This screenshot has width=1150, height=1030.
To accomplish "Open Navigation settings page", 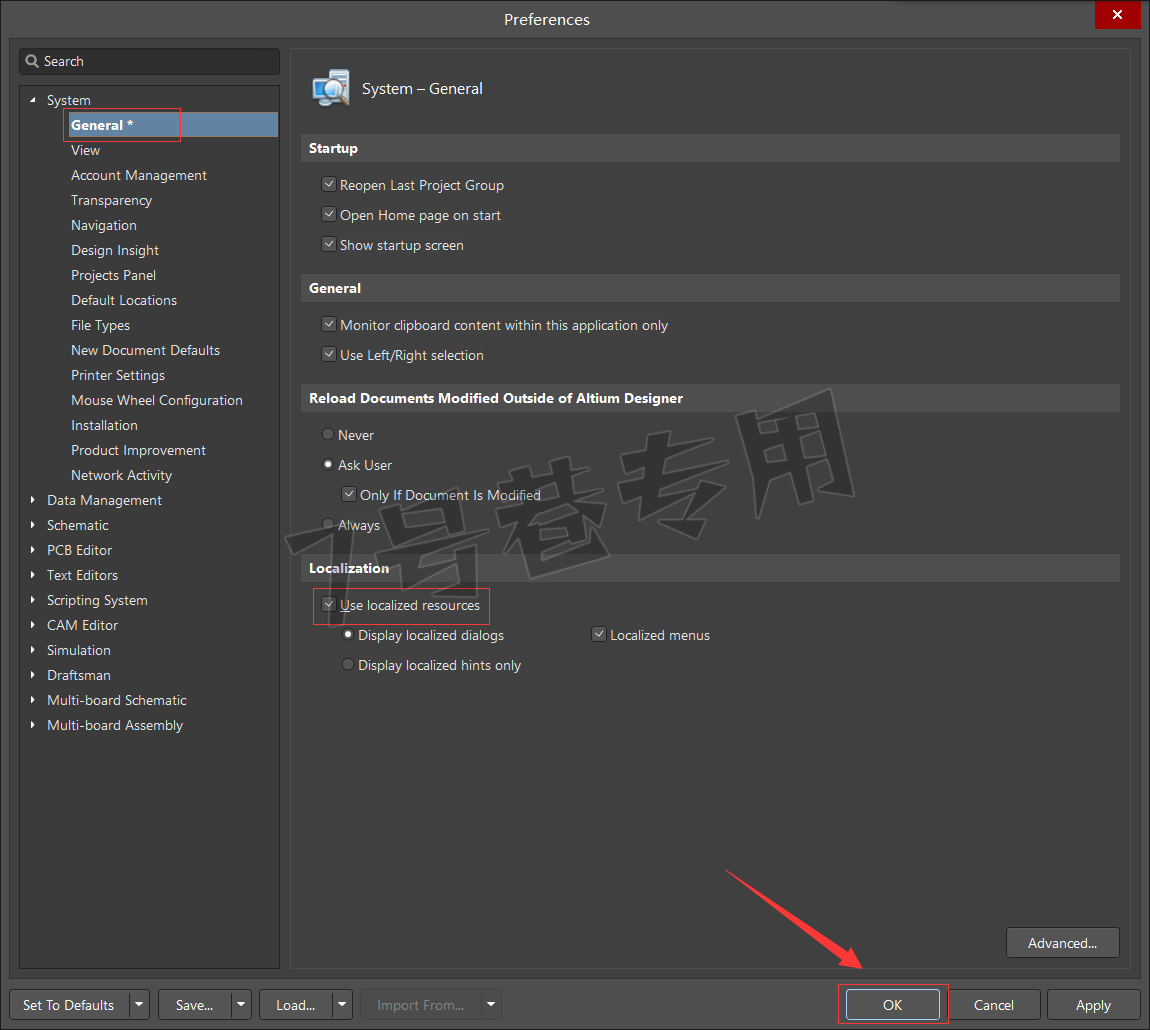I will pyautogui.click(x=103, y=225).
